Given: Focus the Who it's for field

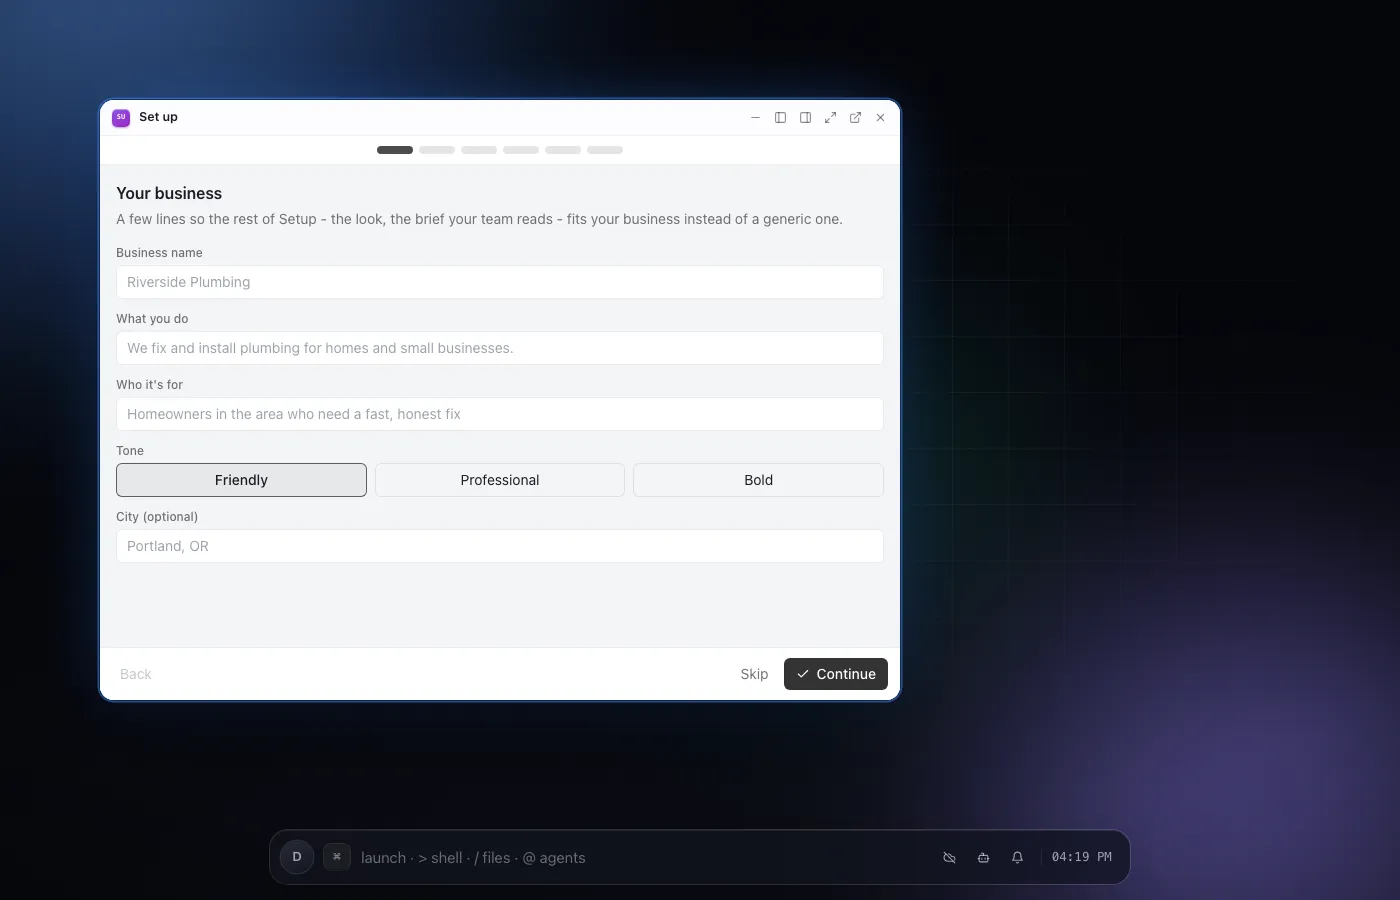Looking at the screenshot, I should click(x=500, y=414).
